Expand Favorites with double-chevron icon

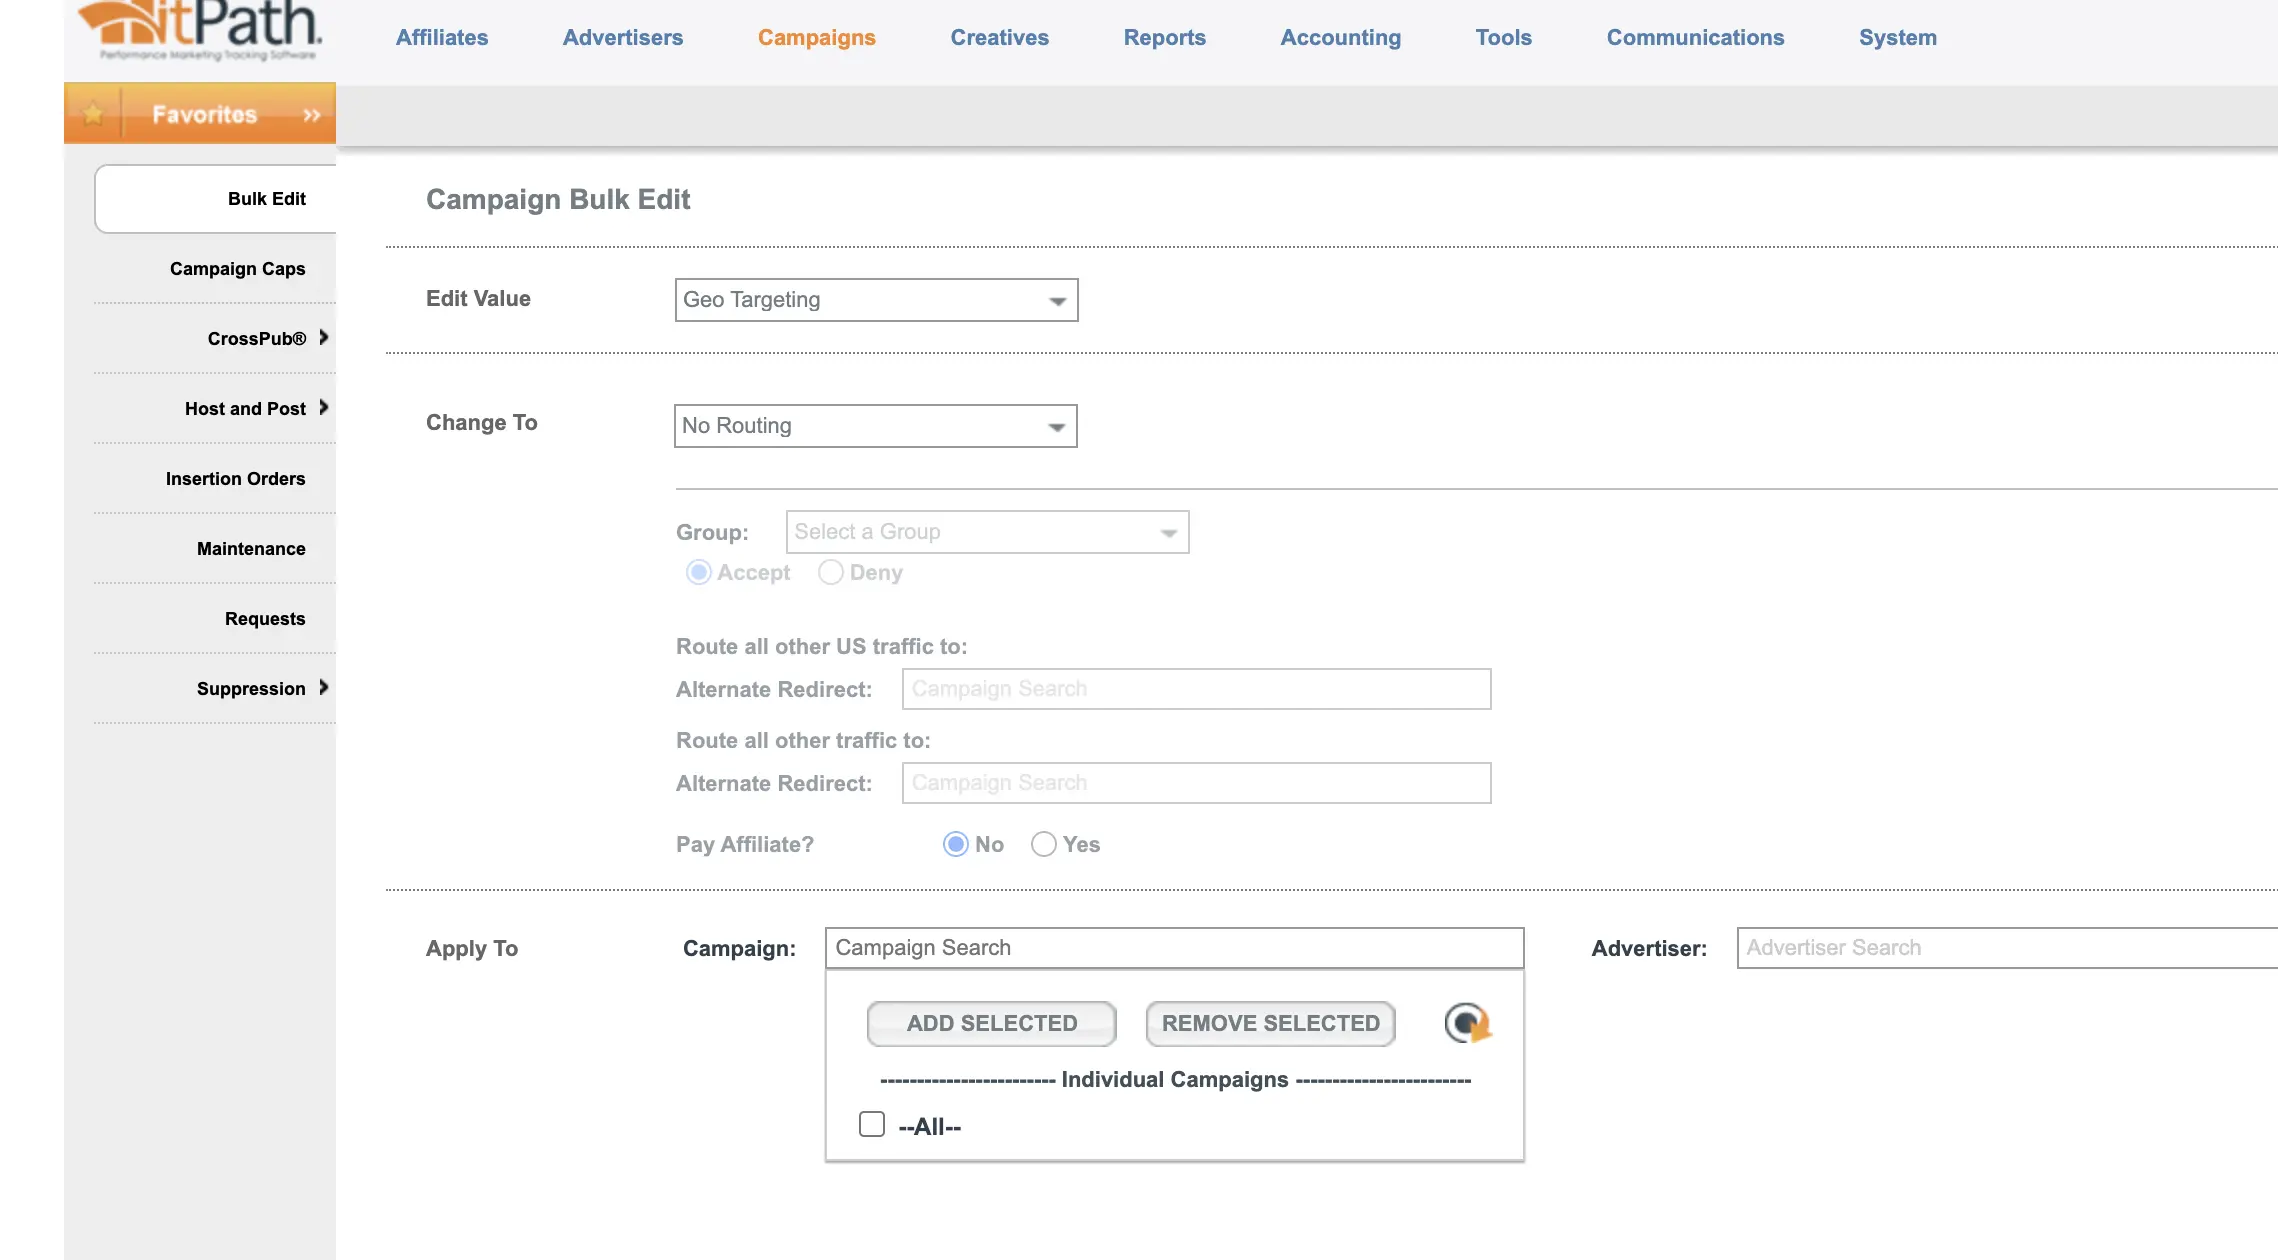(311, 115)
